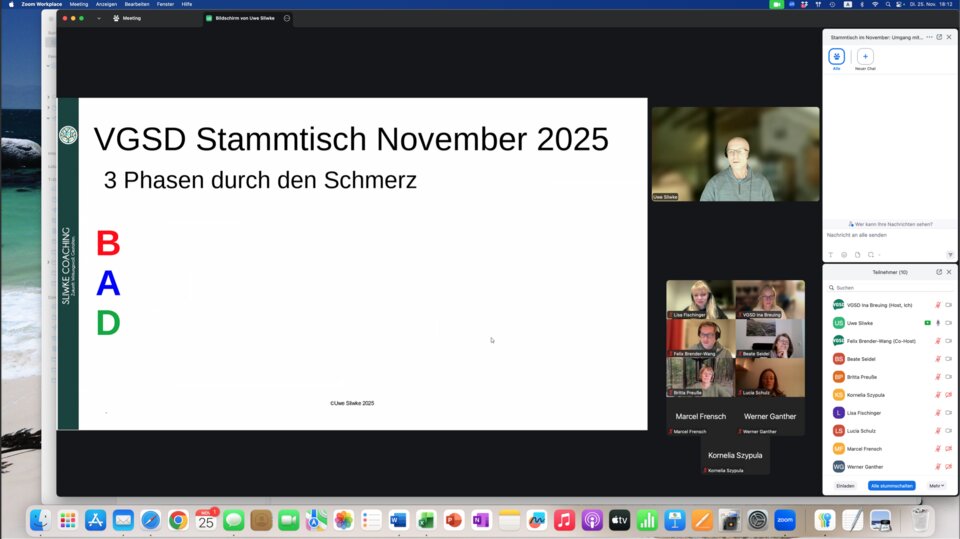The width and height of the screenshot is (960, 539).
Task: Select Kornelia Szypula's video tile
Action: click(735, 456)
